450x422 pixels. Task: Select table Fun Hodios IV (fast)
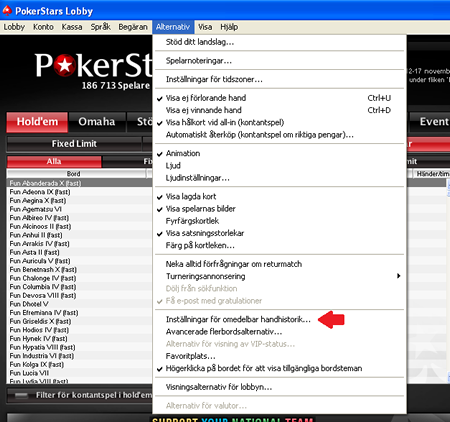coord(79,330)
